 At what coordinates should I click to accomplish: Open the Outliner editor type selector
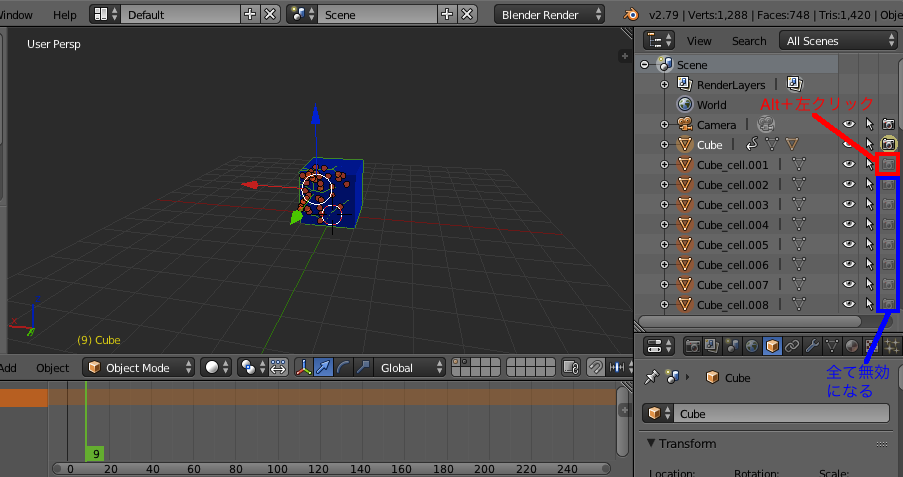tap(659, 40)
